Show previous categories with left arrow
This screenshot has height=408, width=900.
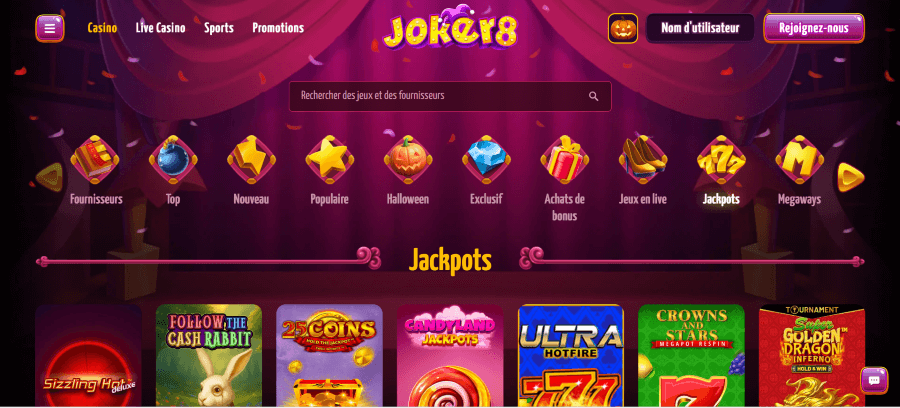(49, 177)
